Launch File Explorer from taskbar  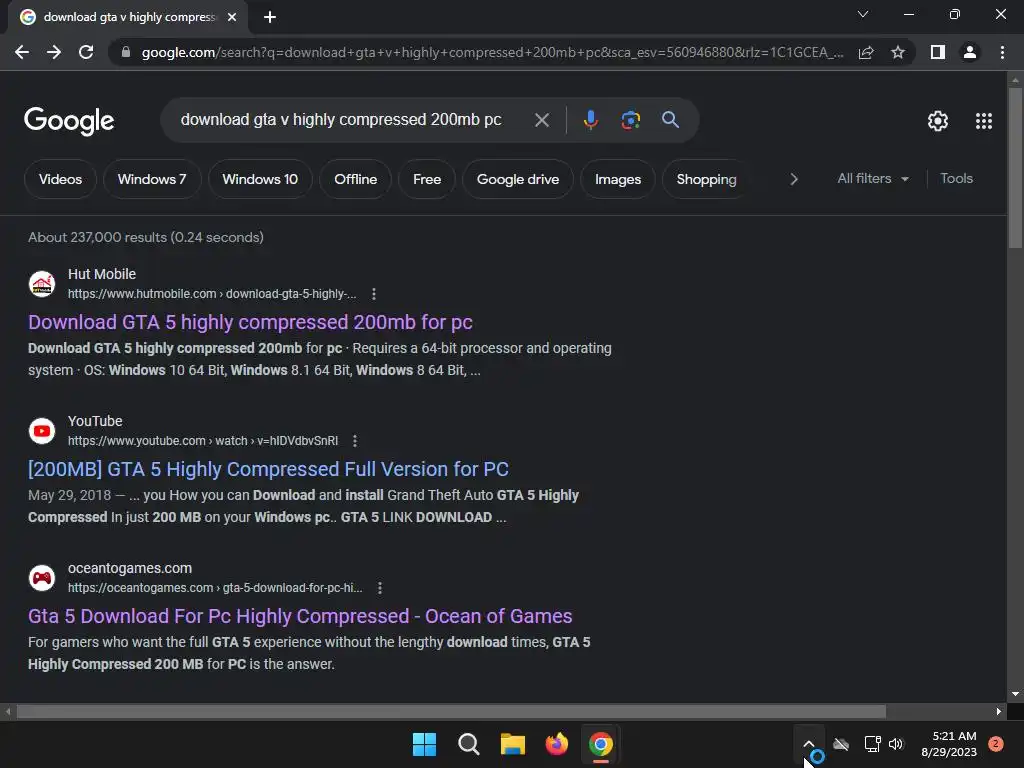coord(513,744)
